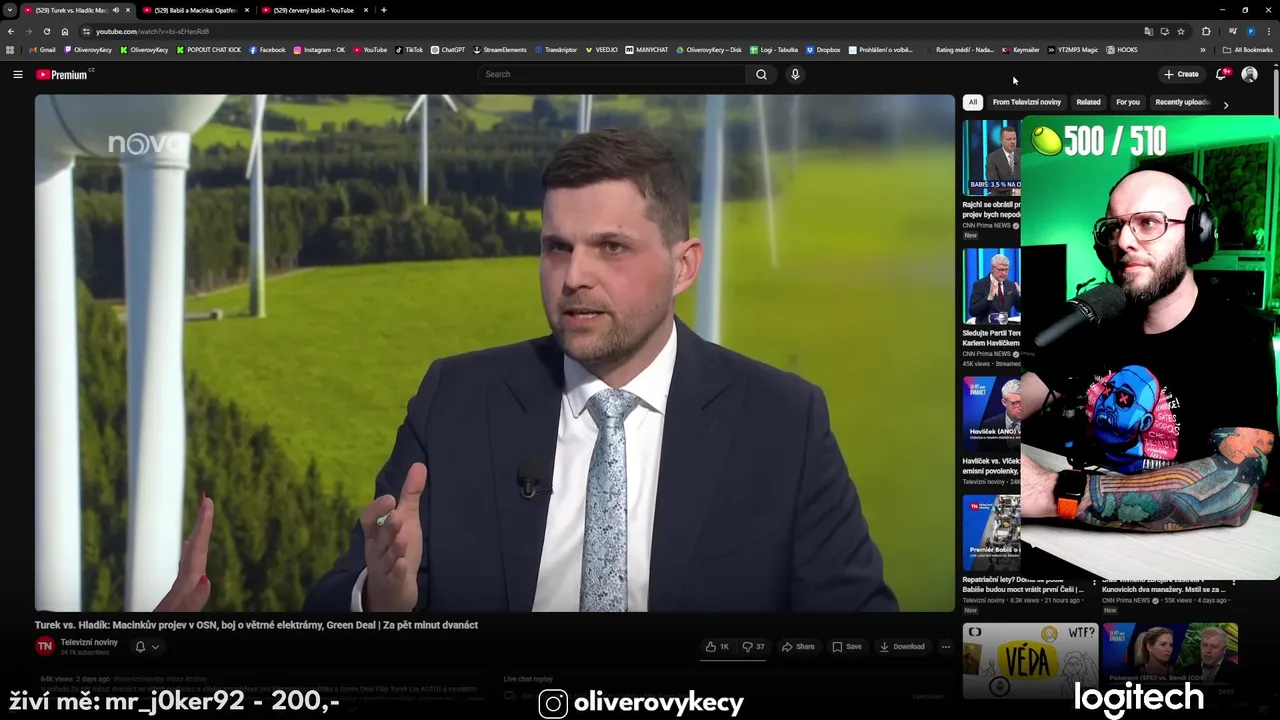
Task: Open the Chrome three-dot menu
Action: 1268,31
